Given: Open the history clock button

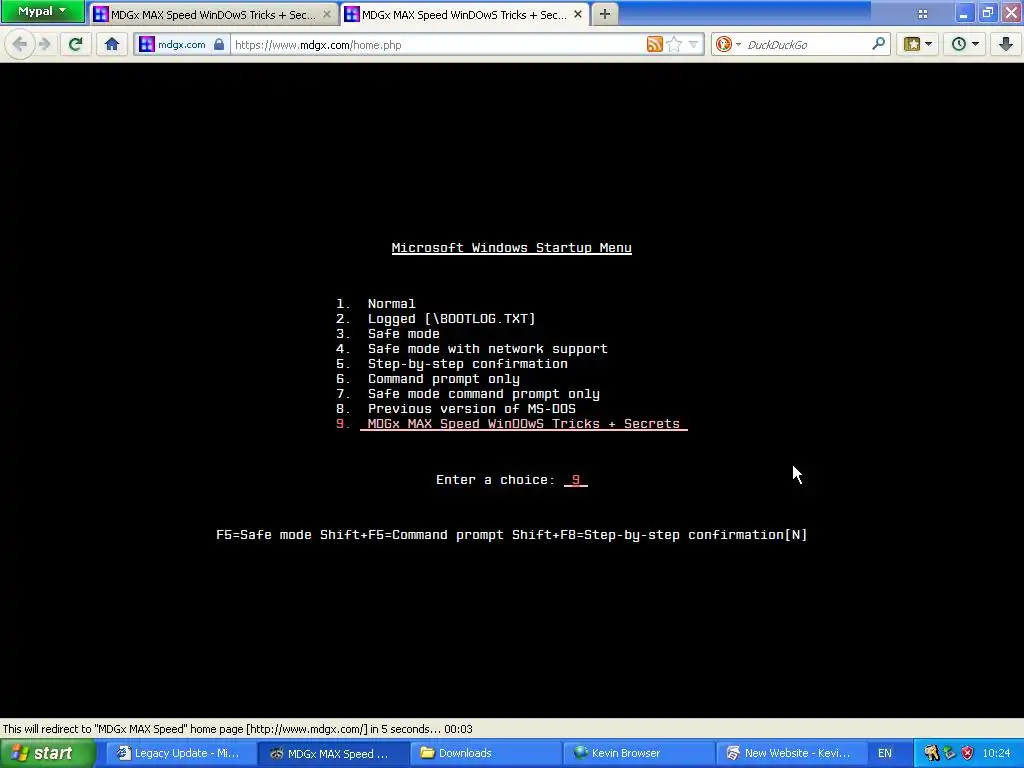Looking at the screenshot, I should (x=959, y=44).
